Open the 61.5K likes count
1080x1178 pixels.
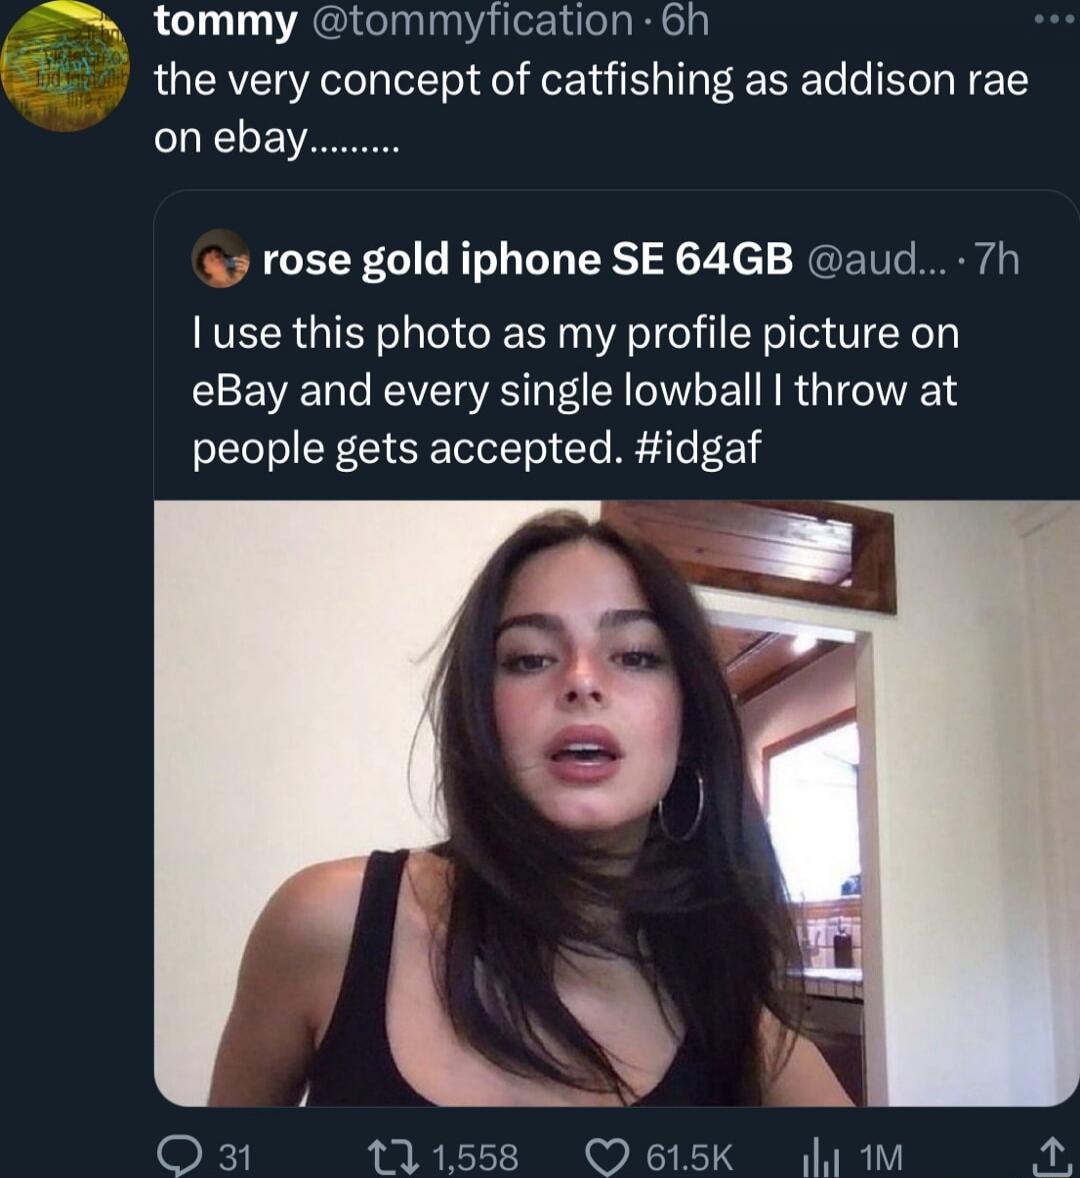coord(689,1157)
